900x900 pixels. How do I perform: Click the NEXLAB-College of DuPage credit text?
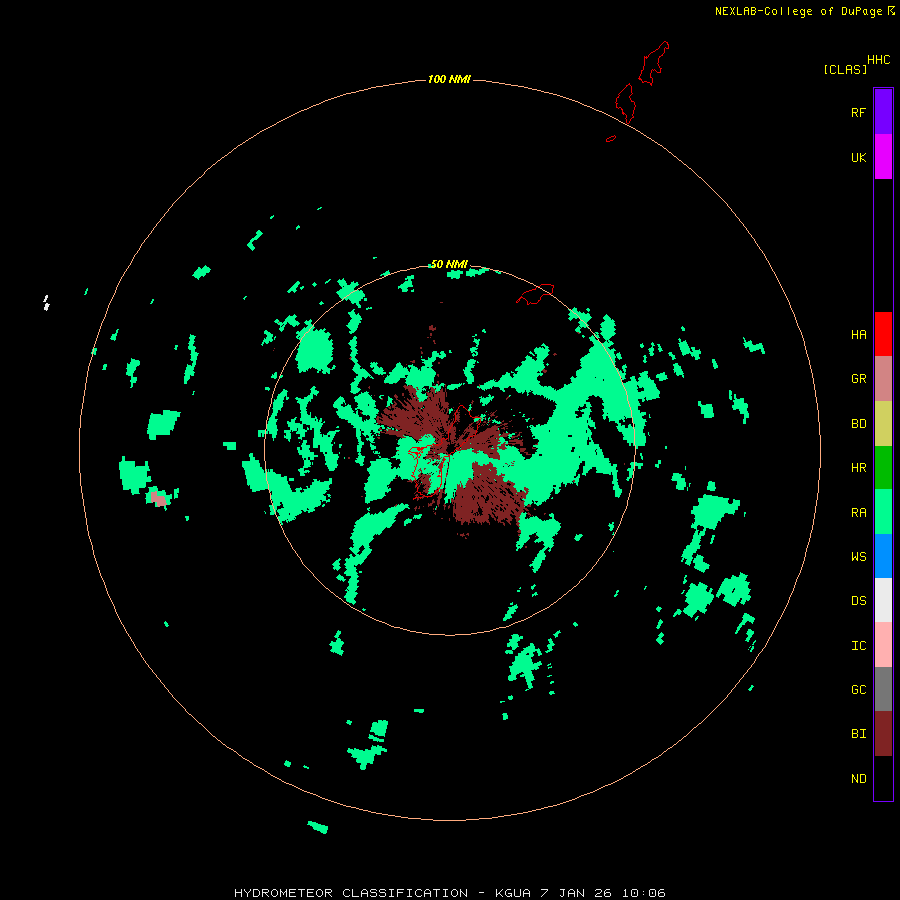[798, 11]
